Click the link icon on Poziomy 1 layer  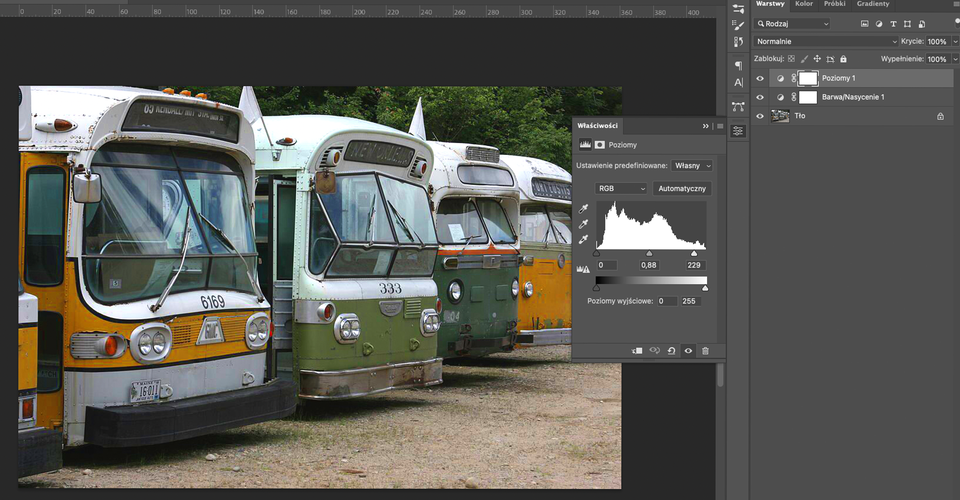pyautogui.click(x=794, y=78)
